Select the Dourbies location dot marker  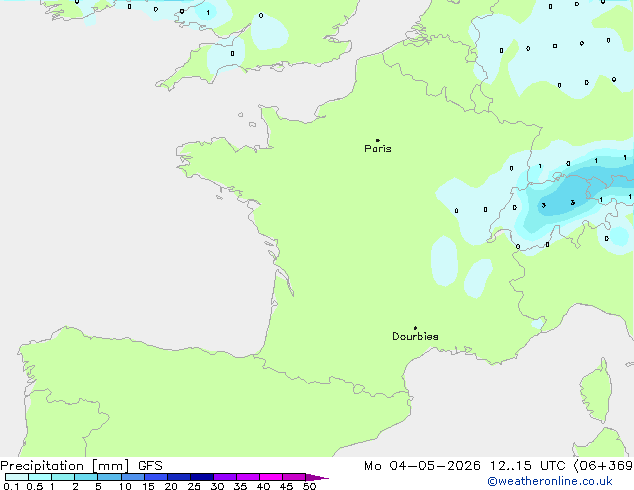[x=415, y=328]
